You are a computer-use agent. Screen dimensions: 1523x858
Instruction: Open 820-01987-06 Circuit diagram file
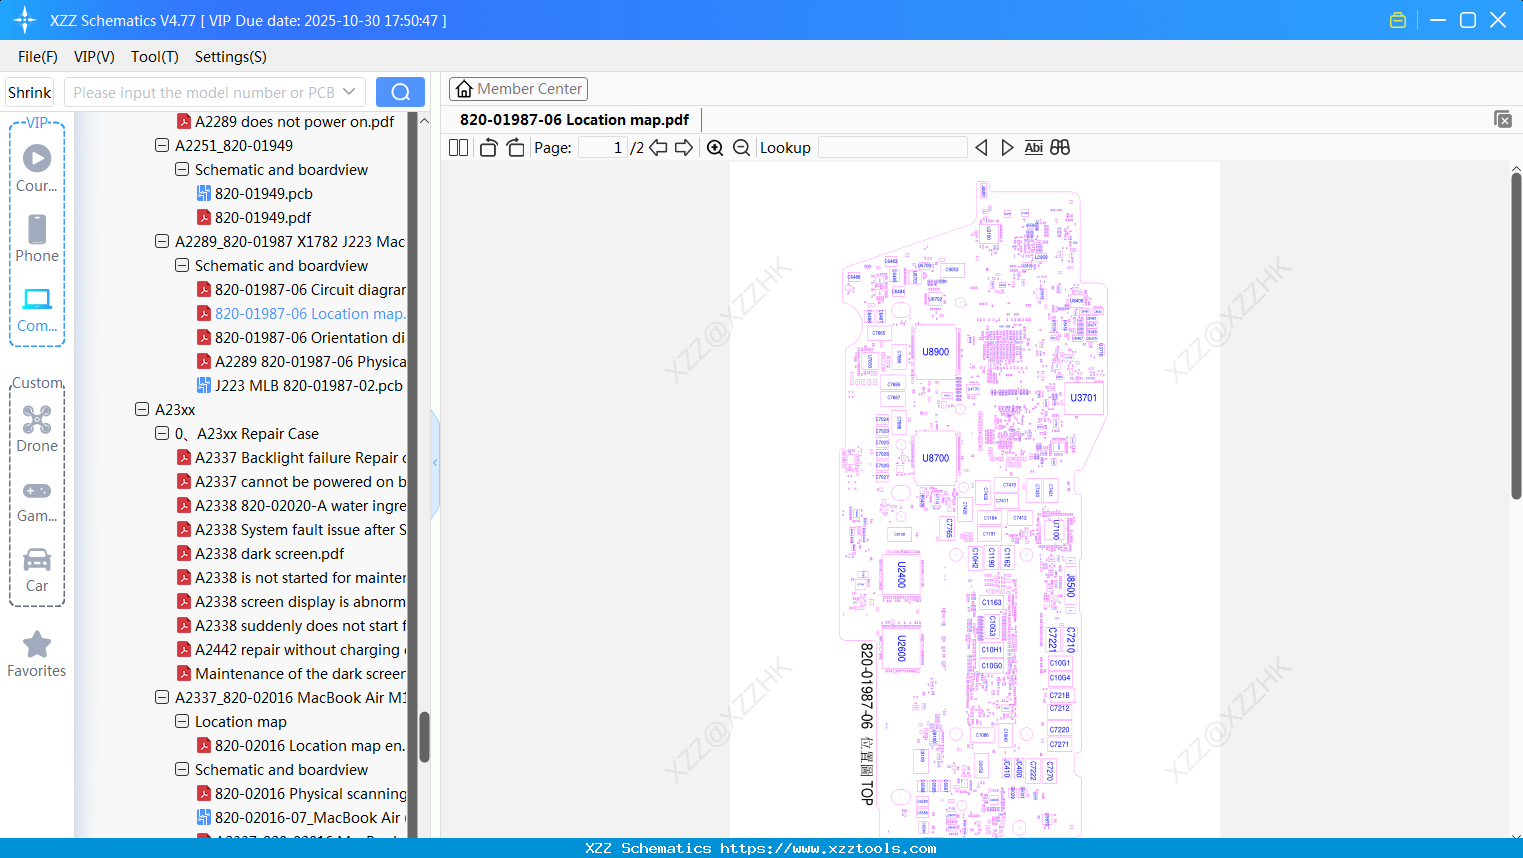pos(301,290)
